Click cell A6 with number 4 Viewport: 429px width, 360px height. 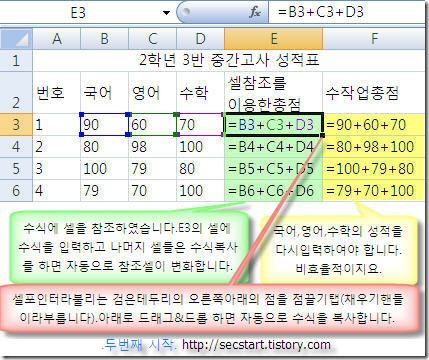click(x=57, y=191)
